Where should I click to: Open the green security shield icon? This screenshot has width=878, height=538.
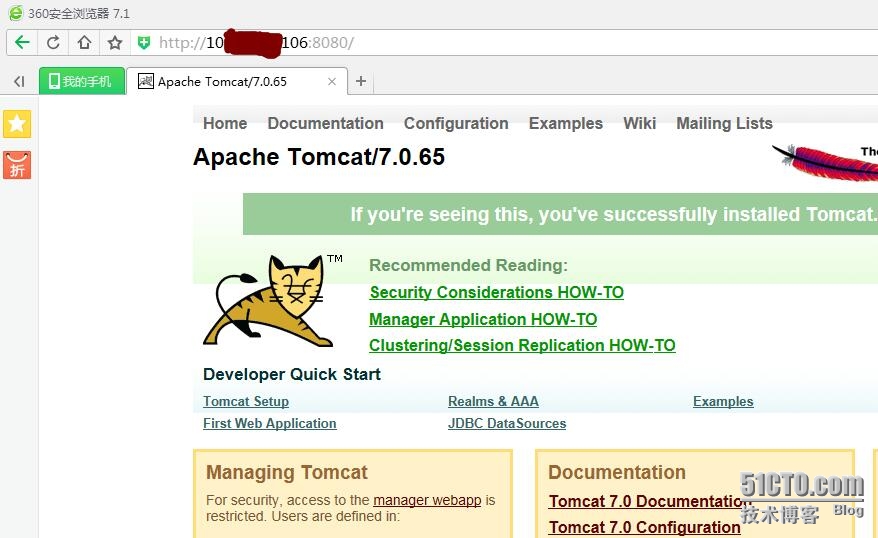(x=144, y=43)
